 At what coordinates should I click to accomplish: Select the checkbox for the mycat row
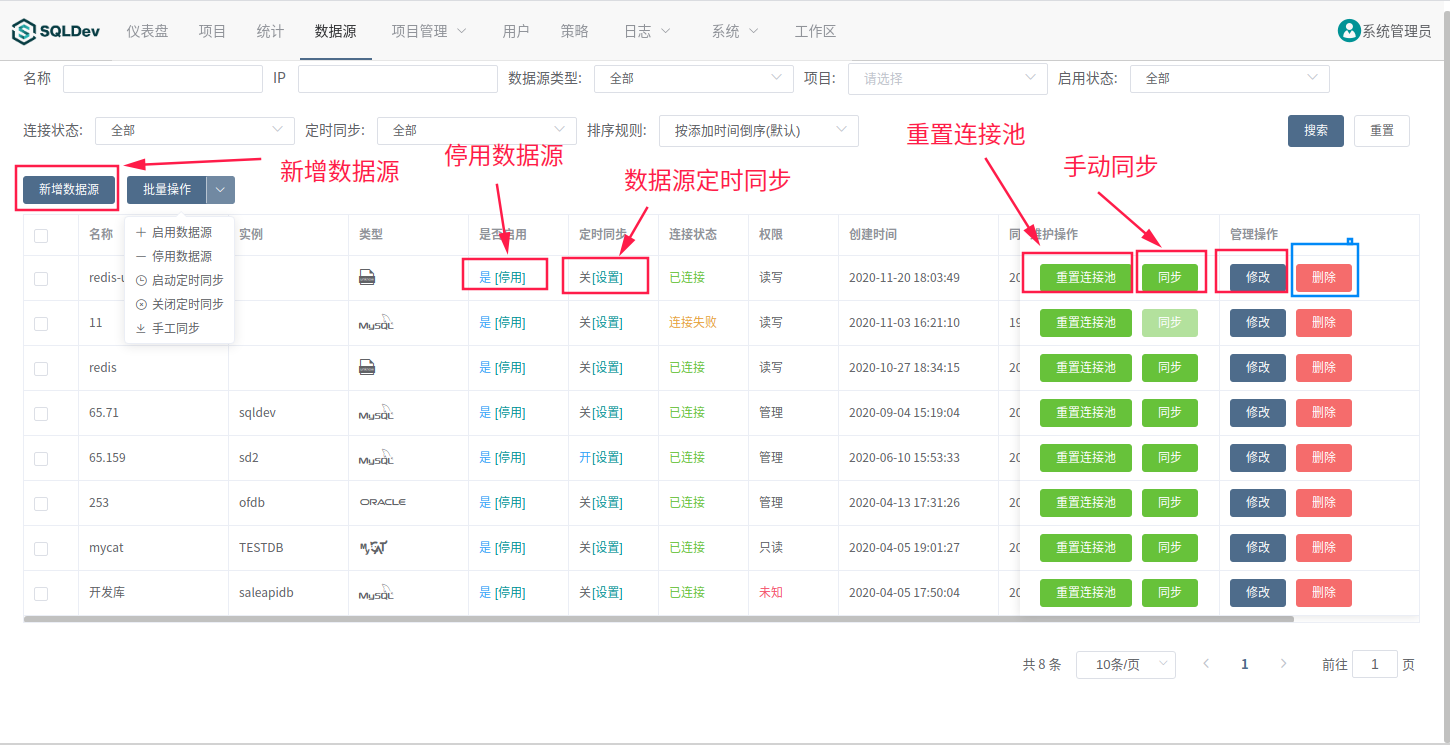(41, 548)
